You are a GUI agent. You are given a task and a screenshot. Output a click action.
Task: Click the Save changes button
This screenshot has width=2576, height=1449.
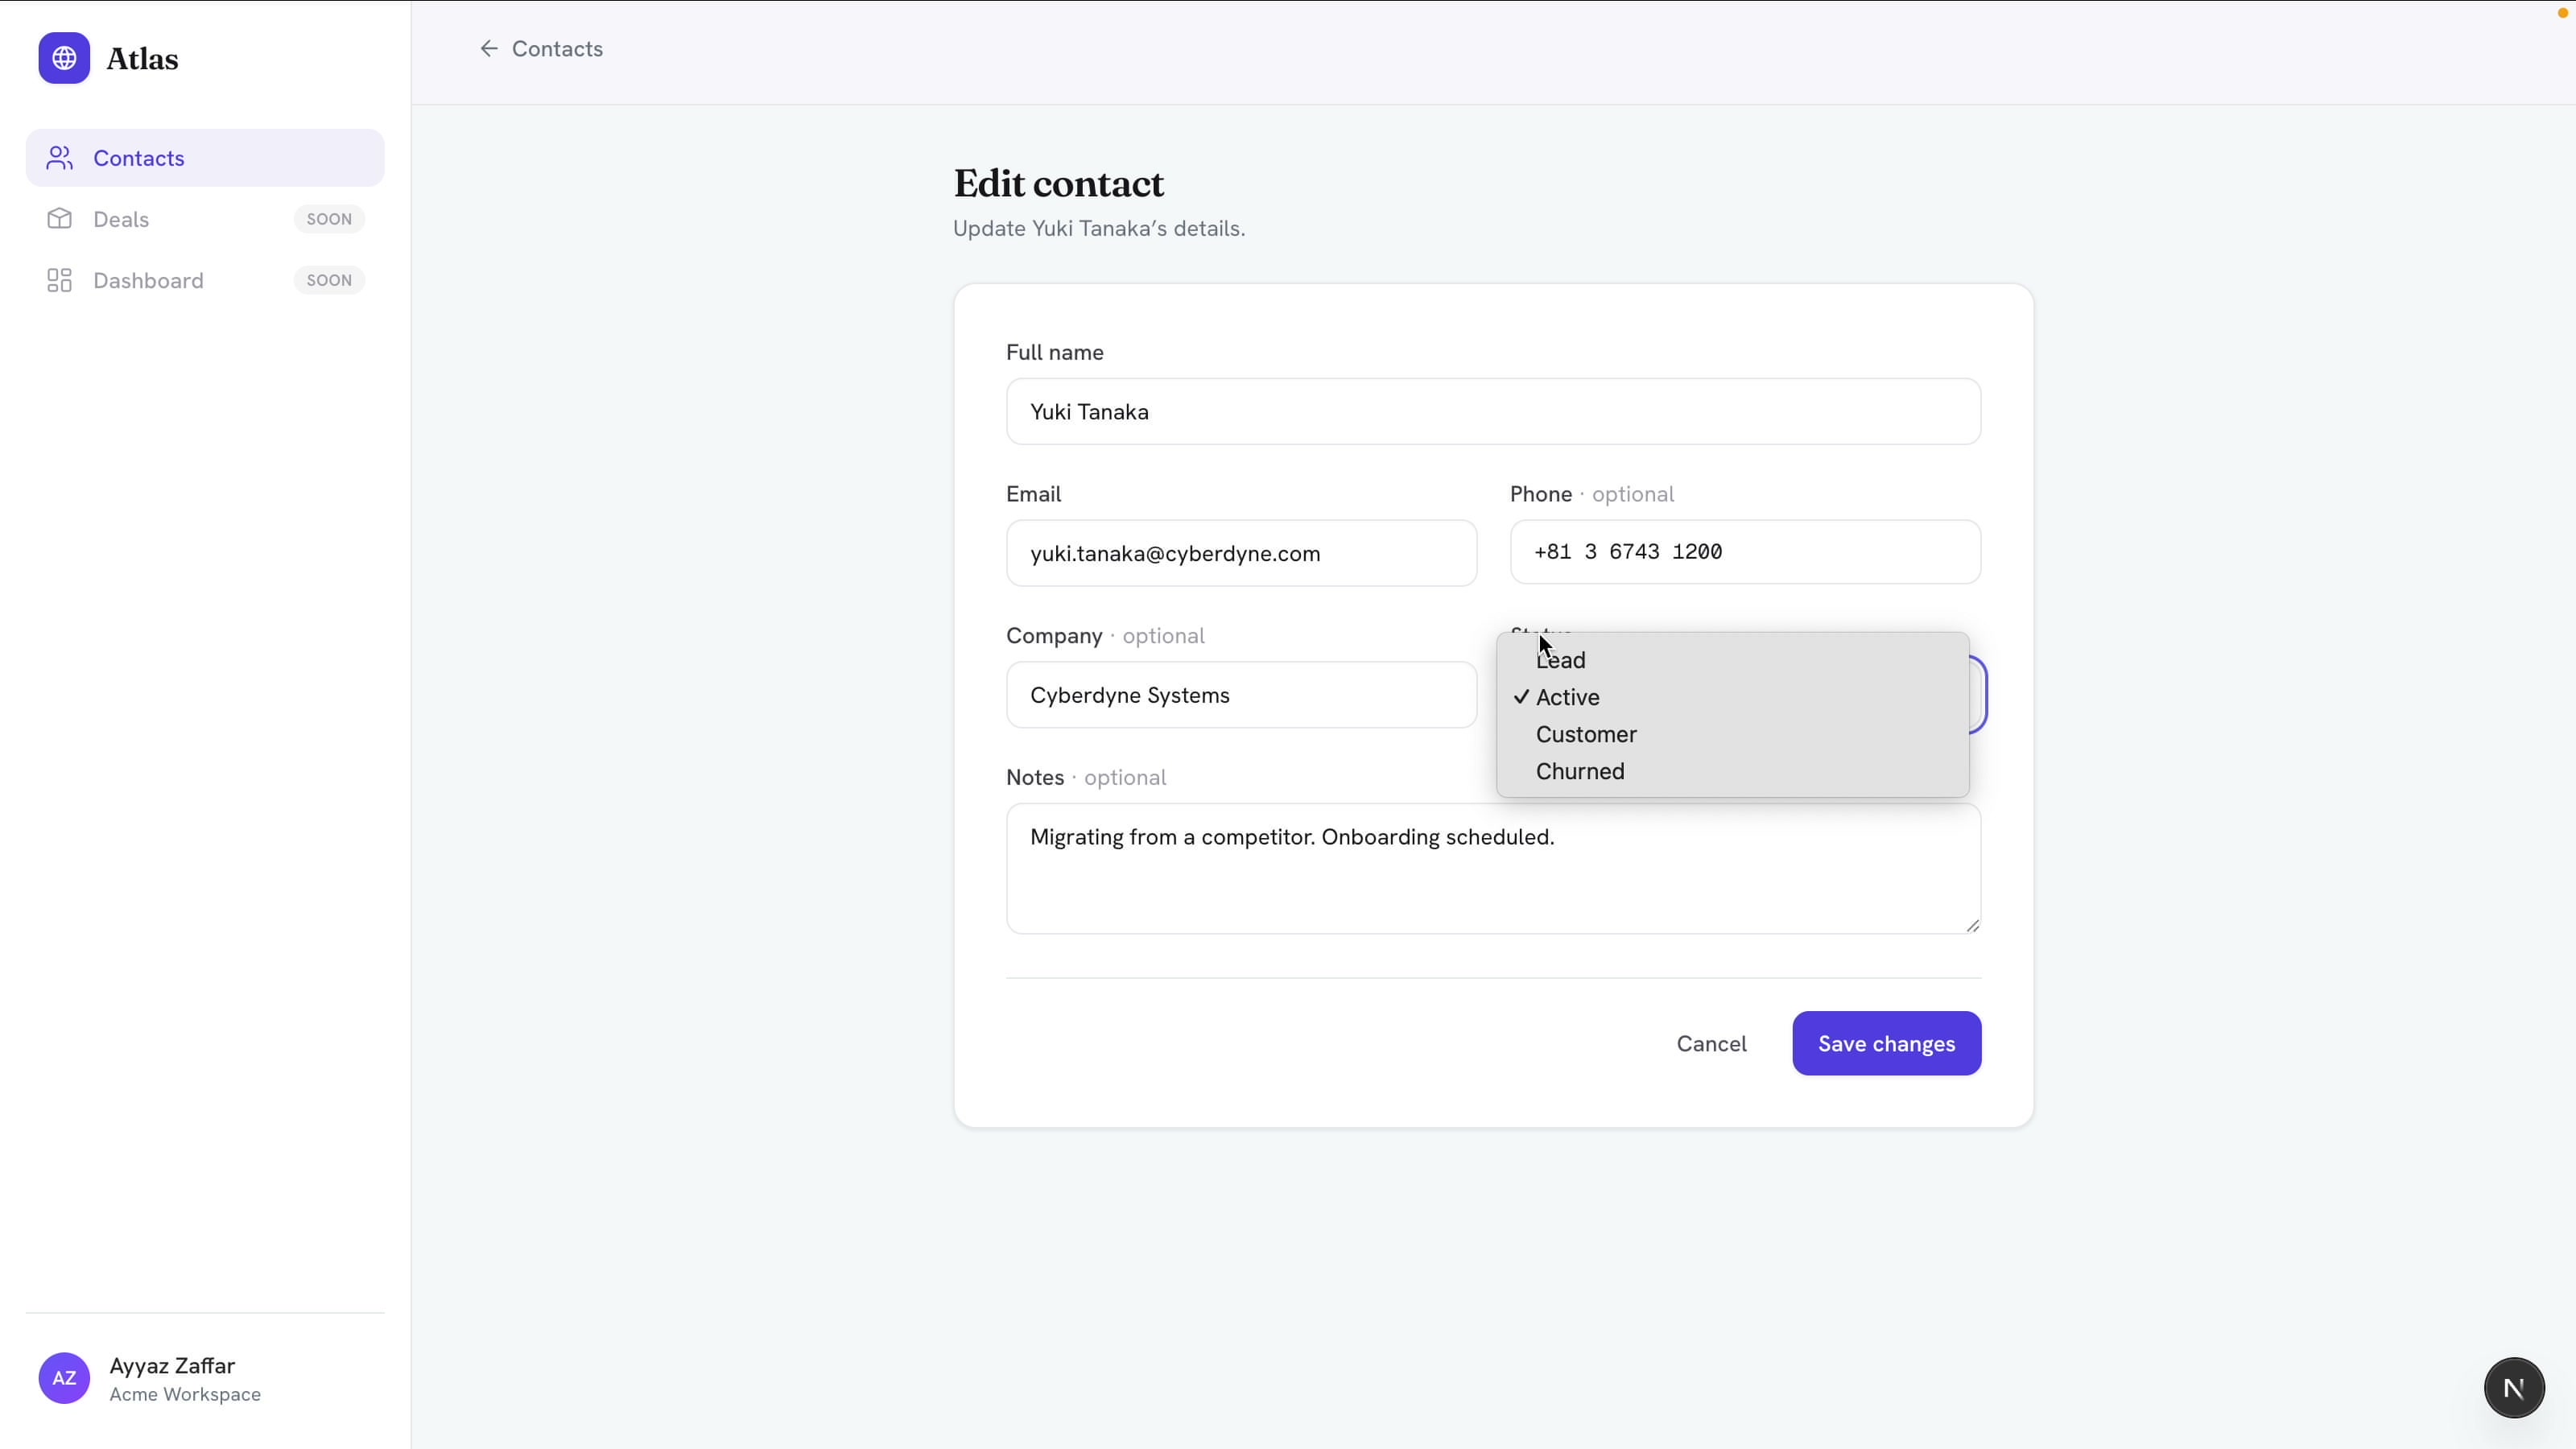(x=1886, y=1043)
